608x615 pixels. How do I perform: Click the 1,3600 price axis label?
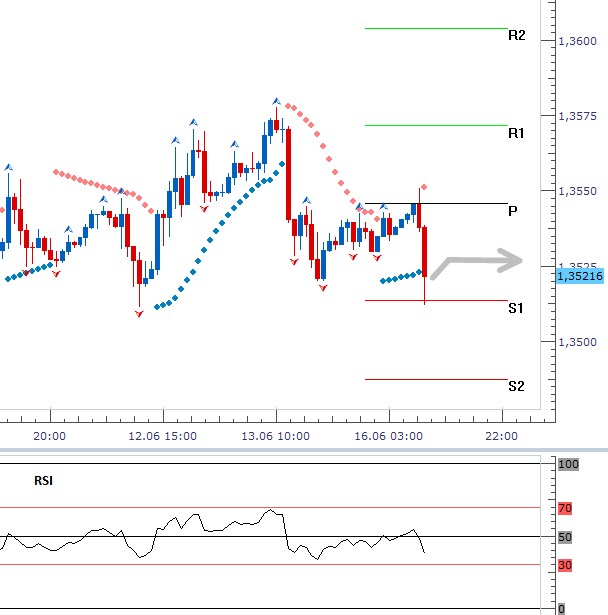tap(579, 41)
